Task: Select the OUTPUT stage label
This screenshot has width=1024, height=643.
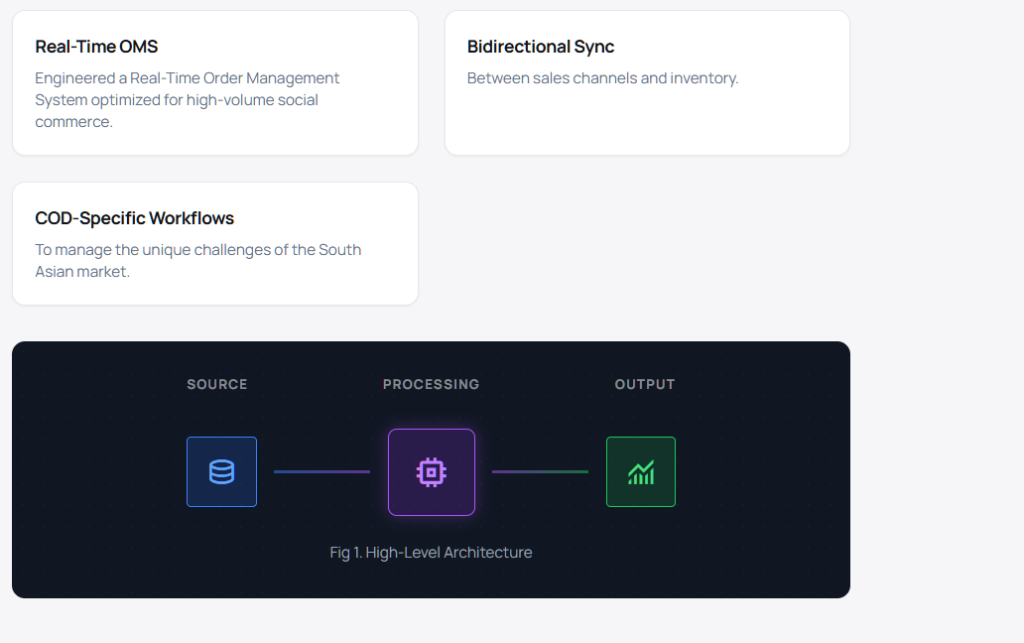Action: 644,384
